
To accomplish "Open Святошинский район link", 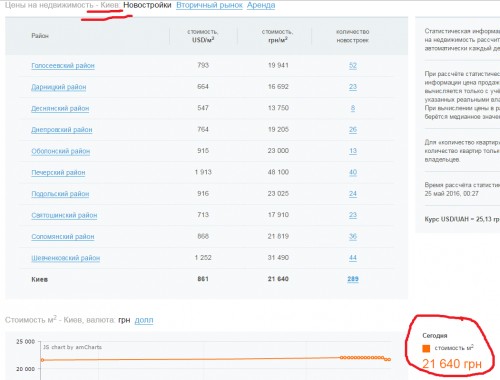I will (64, 215).
